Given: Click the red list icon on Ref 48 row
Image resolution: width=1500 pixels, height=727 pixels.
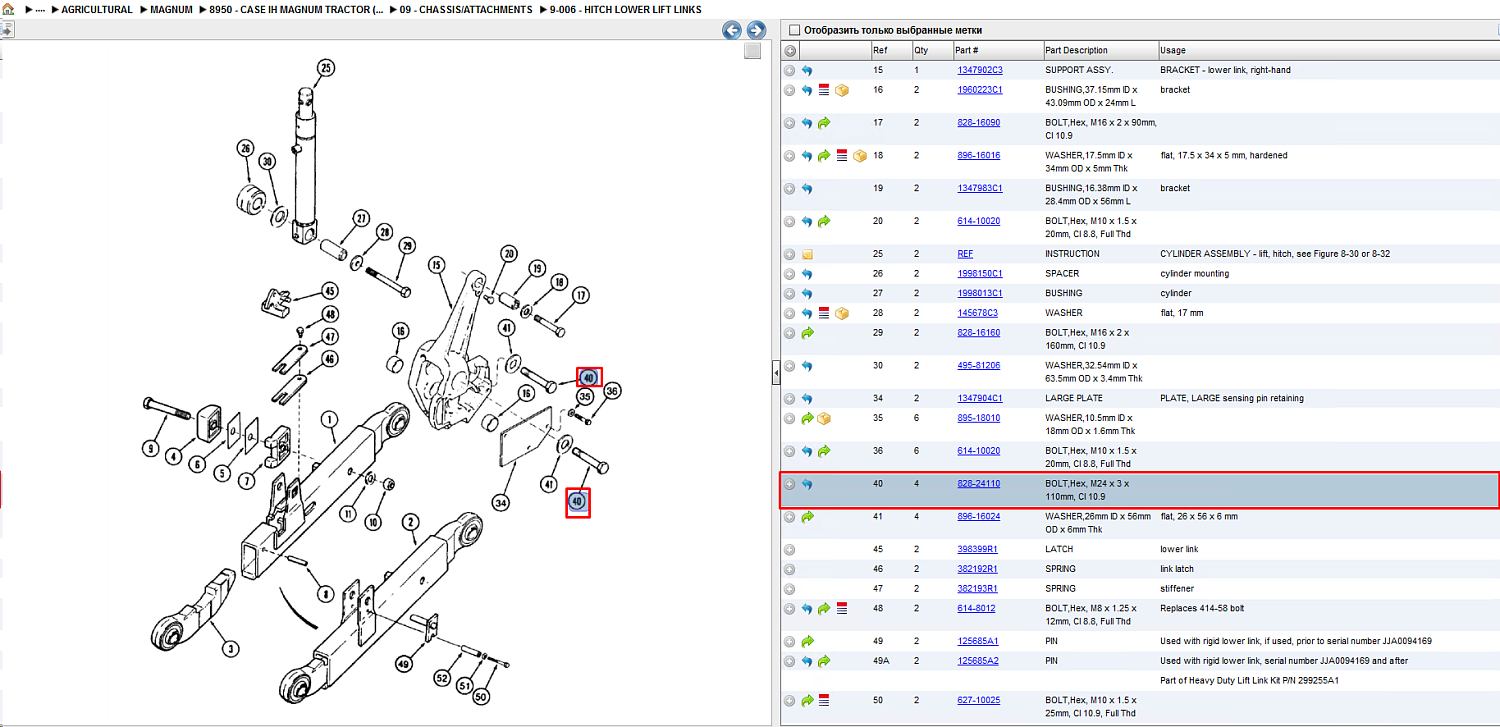Looking at the screenshot, I should click(x=842, y=608).
